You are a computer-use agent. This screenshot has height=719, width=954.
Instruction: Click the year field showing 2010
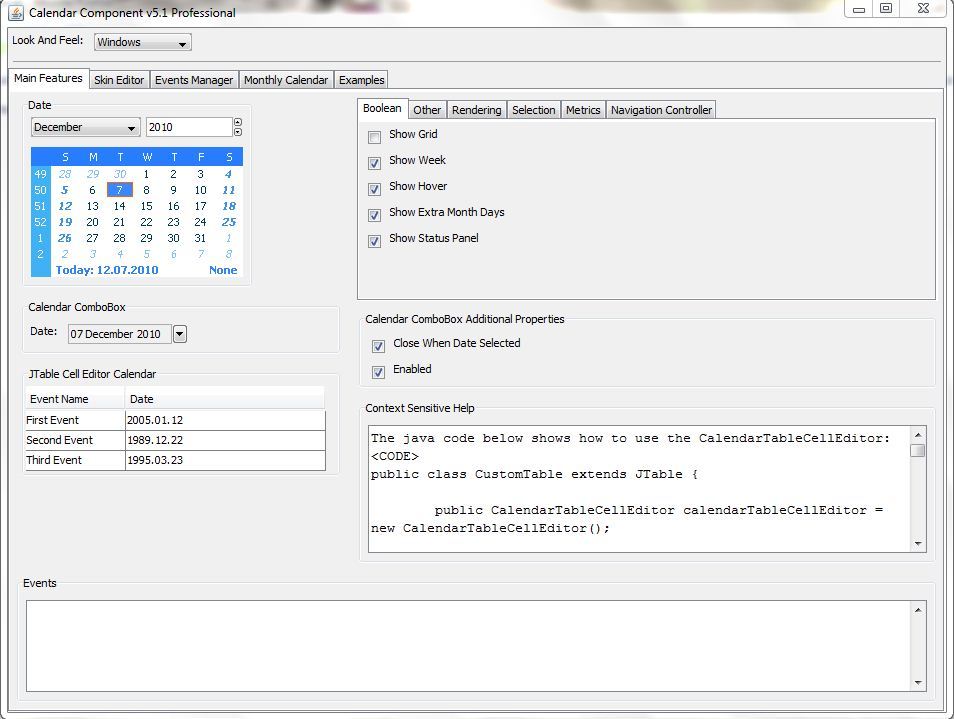[x=189, y=127]
